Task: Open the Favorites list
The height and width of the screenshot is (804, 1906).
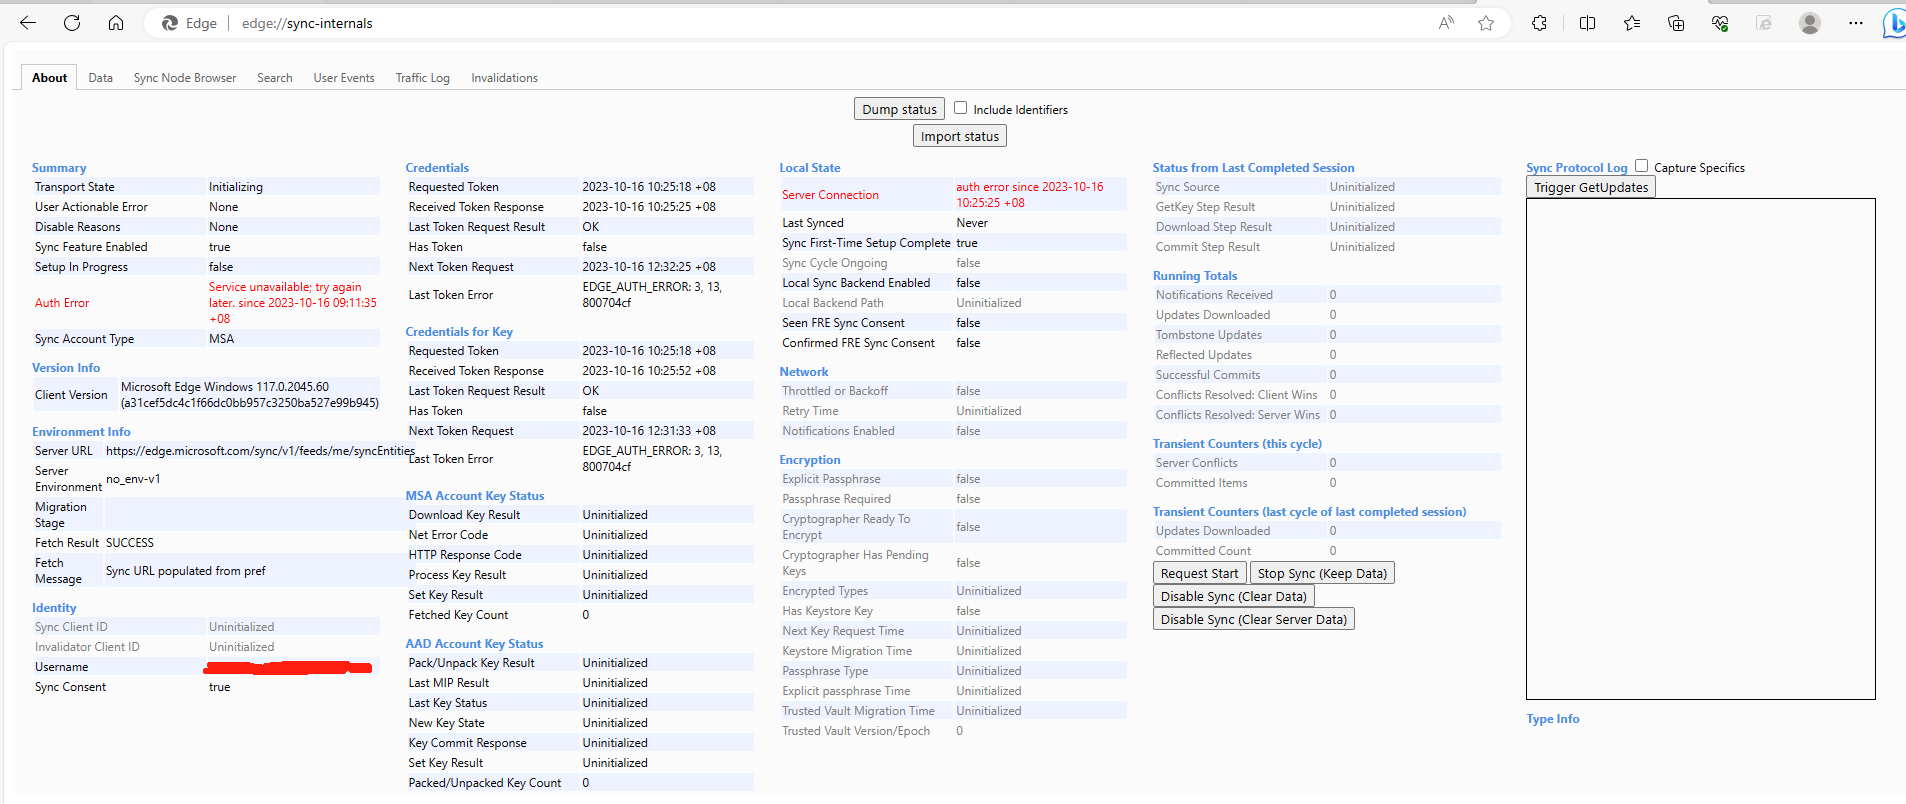Action: tap(1632, 23)
